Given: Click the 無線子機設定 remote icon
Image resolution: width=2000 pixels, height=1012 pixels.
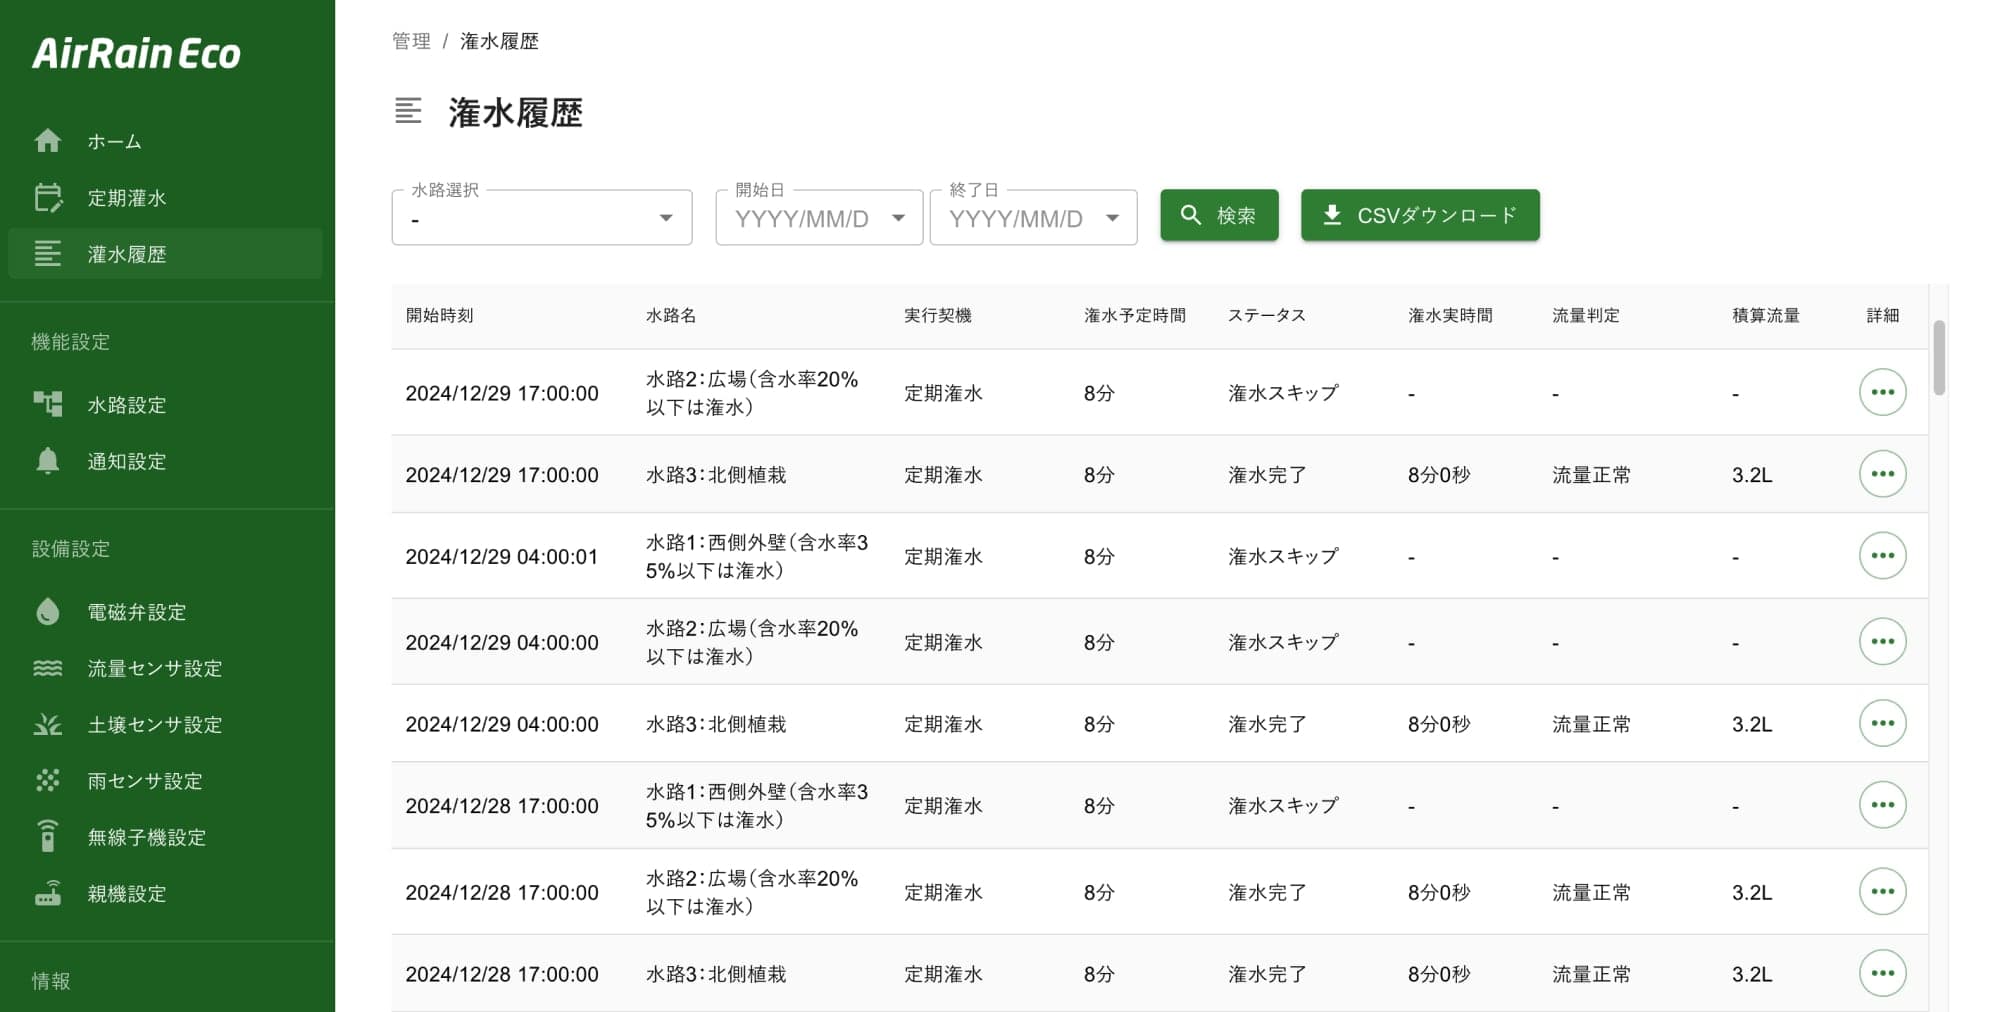Looking at the screenshot, I should (47, 837).
